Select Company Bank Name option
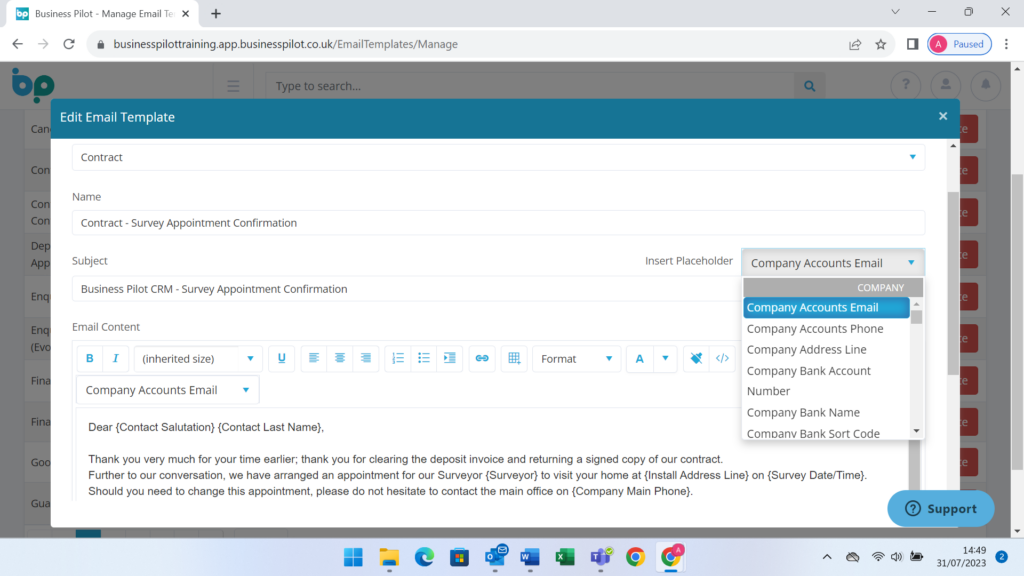 (826, 412)
